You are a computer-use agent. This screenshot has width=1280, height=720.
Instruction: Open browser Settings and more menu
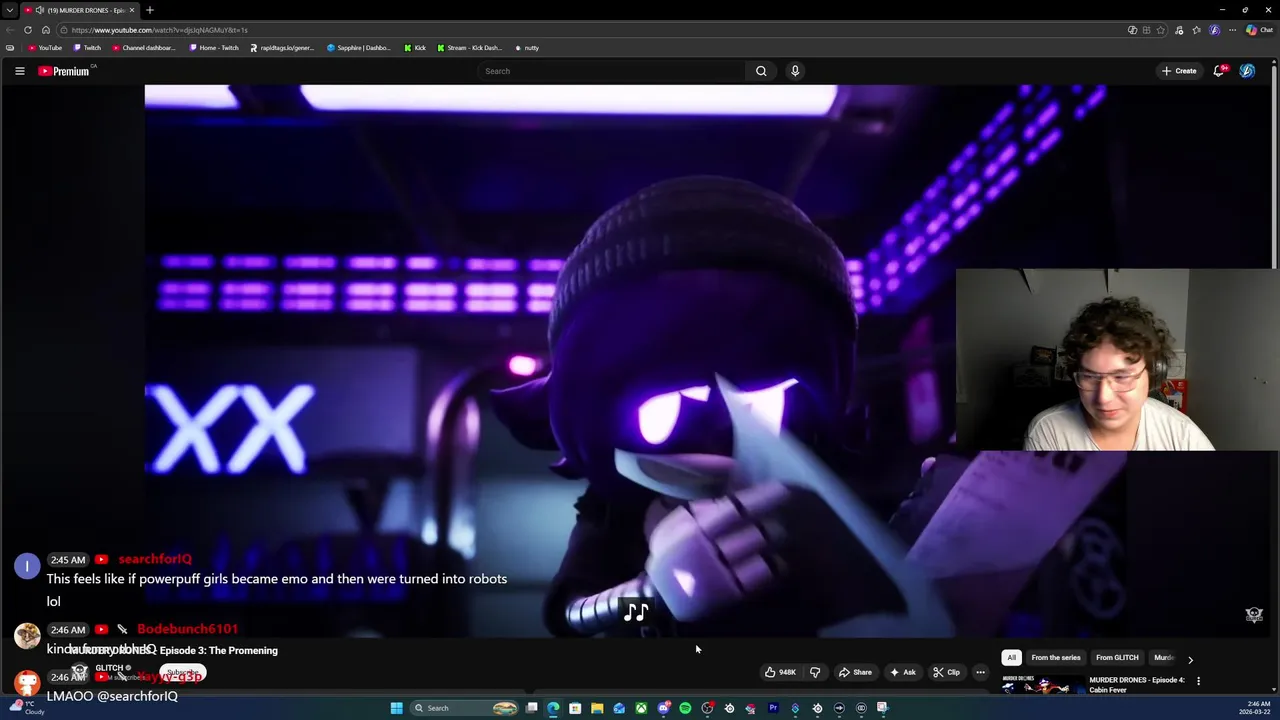click(x=1232, y=30)
